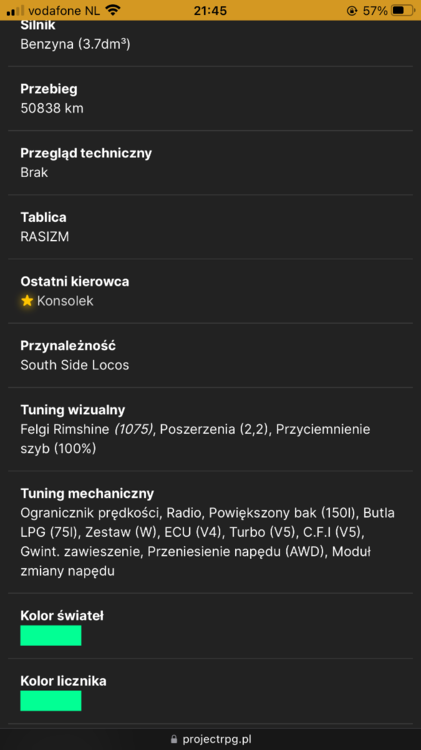Screen dimensions: 421x750
Task: Tap the Felgi Rimshine (1075) text
Action: [87, 429]
